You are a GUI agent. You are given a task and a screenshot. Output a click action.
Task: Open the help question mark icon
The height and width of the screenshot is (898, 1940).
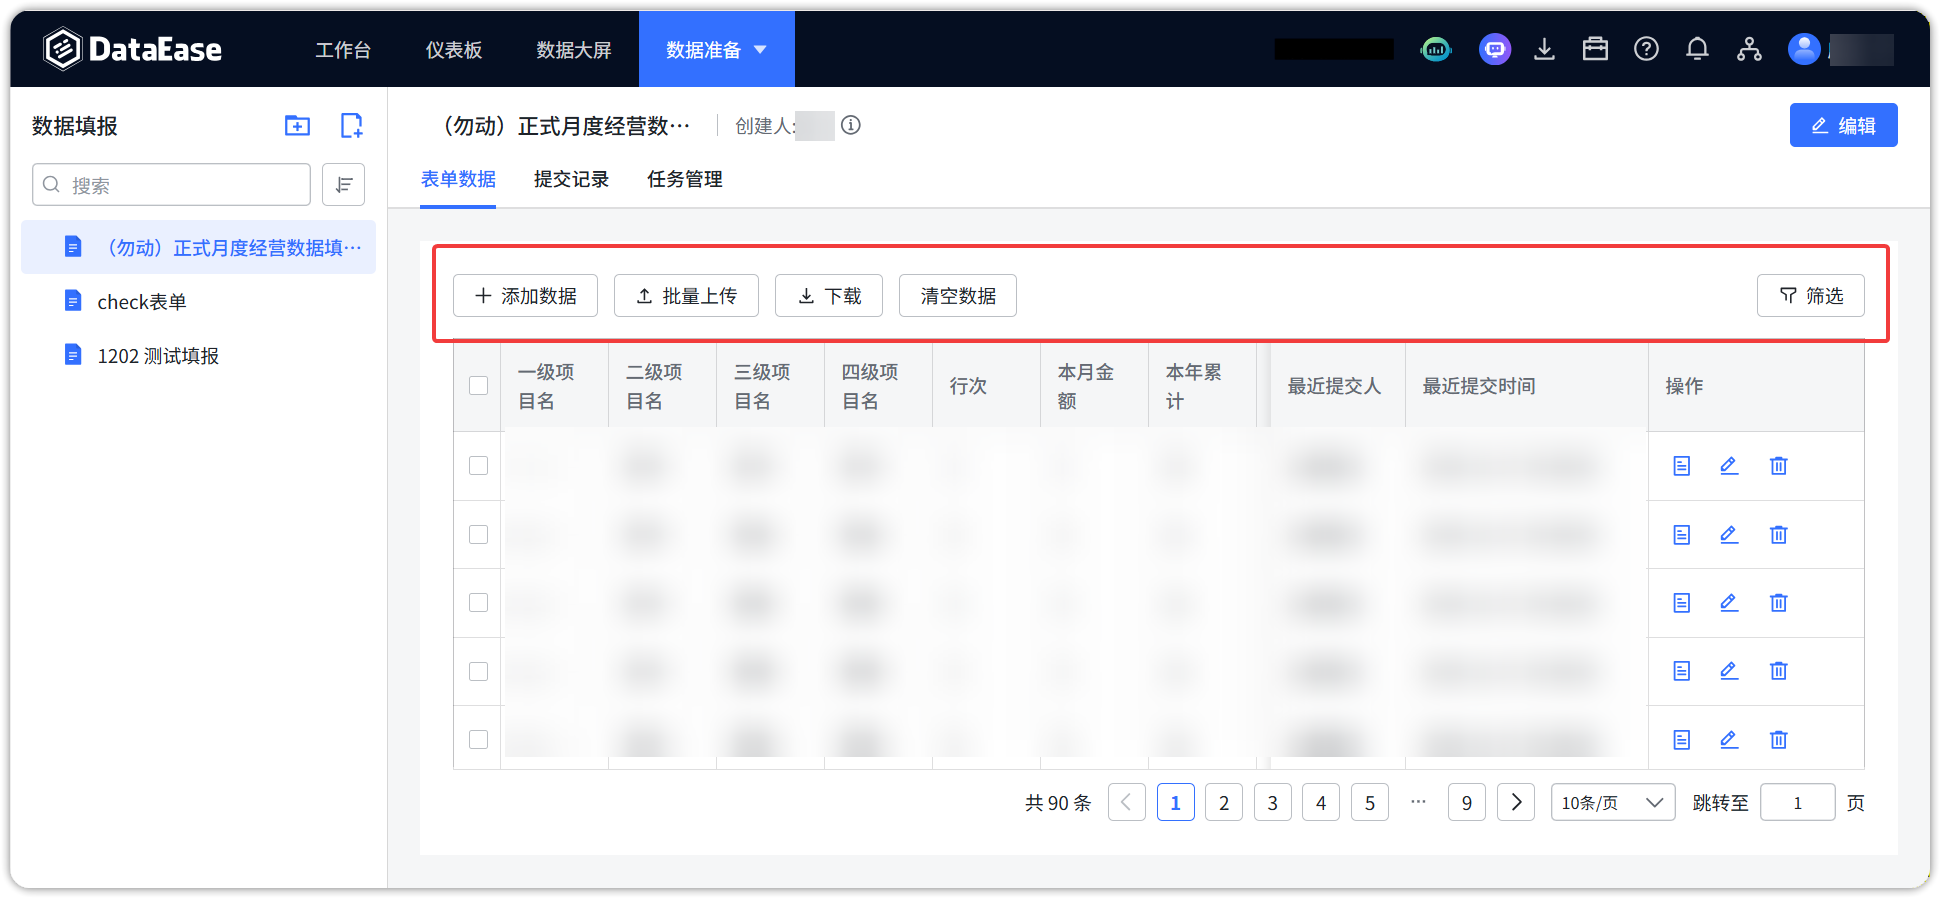pos(1646,49)
